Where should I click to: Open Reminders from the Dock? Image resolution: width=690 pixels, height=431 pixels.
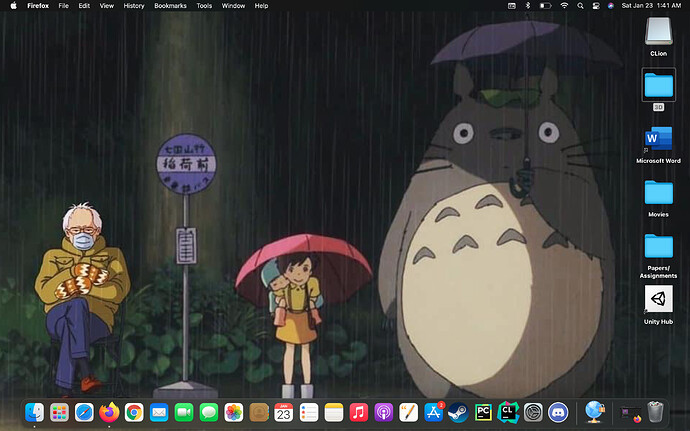308,413
